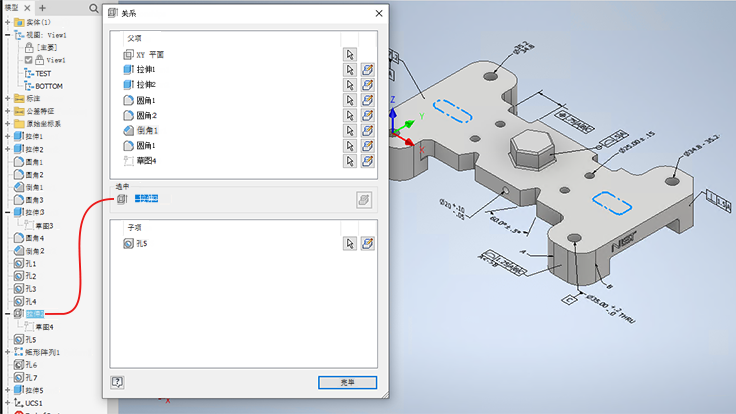Click edit sketch button for 草图4 in dialog

[x=368, y=161]
